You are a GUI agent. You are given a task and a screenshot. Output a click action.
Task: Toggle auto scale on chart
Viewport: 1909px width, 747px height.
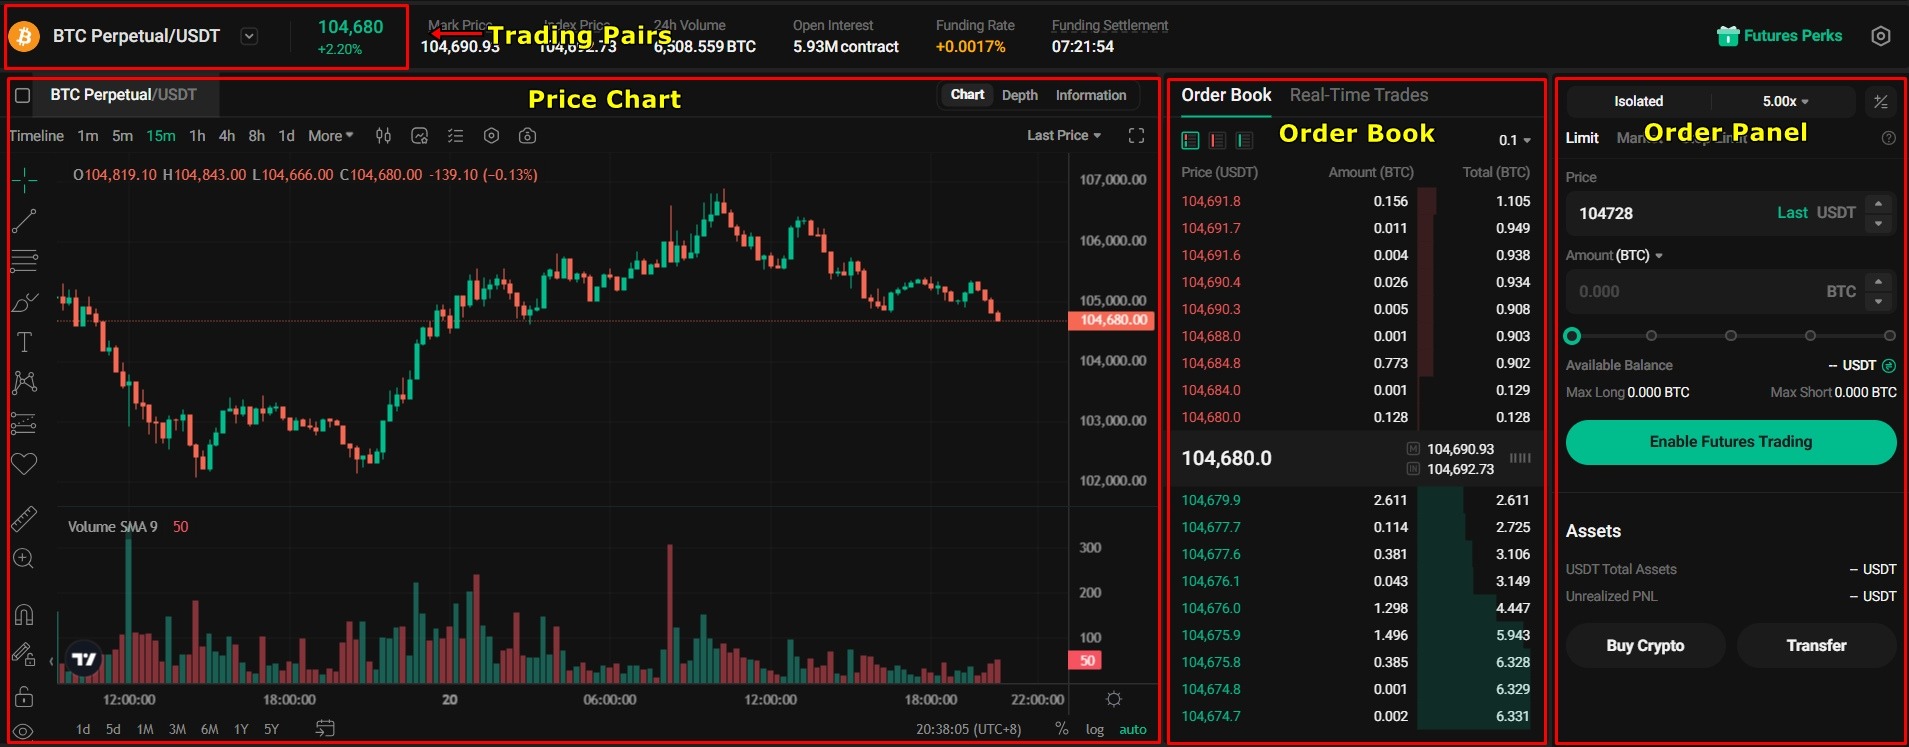pos(1133,729)
